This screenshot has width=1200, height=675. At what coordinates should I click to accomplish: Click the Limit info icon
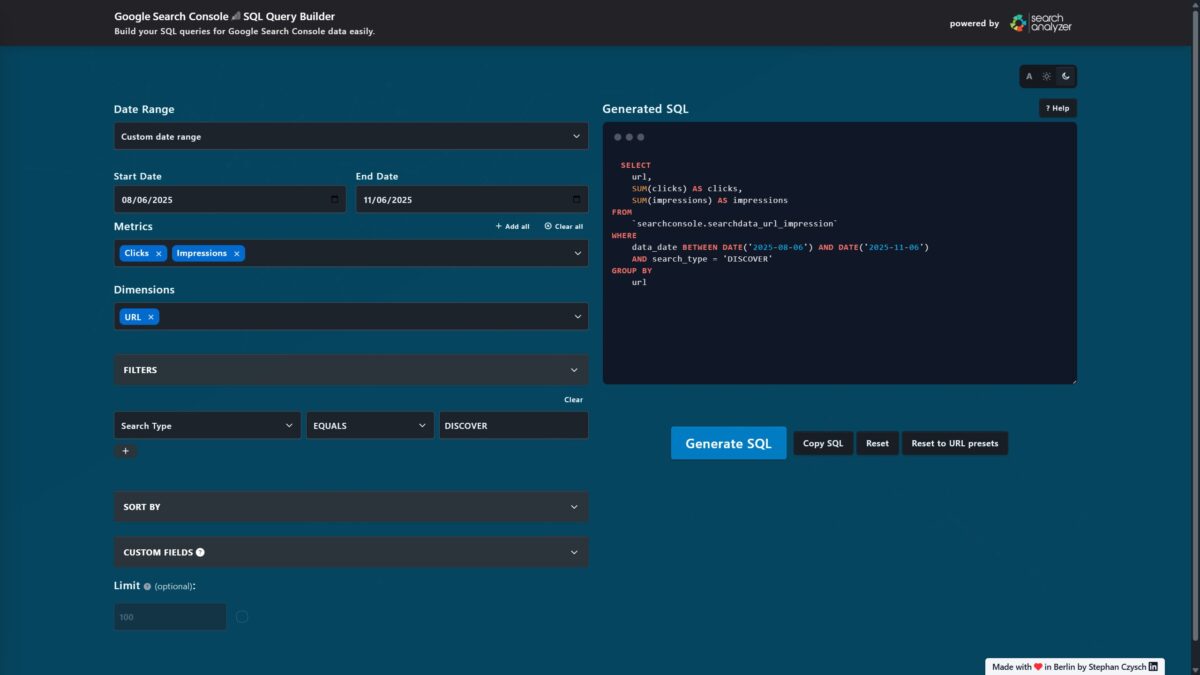click(147, 587)
